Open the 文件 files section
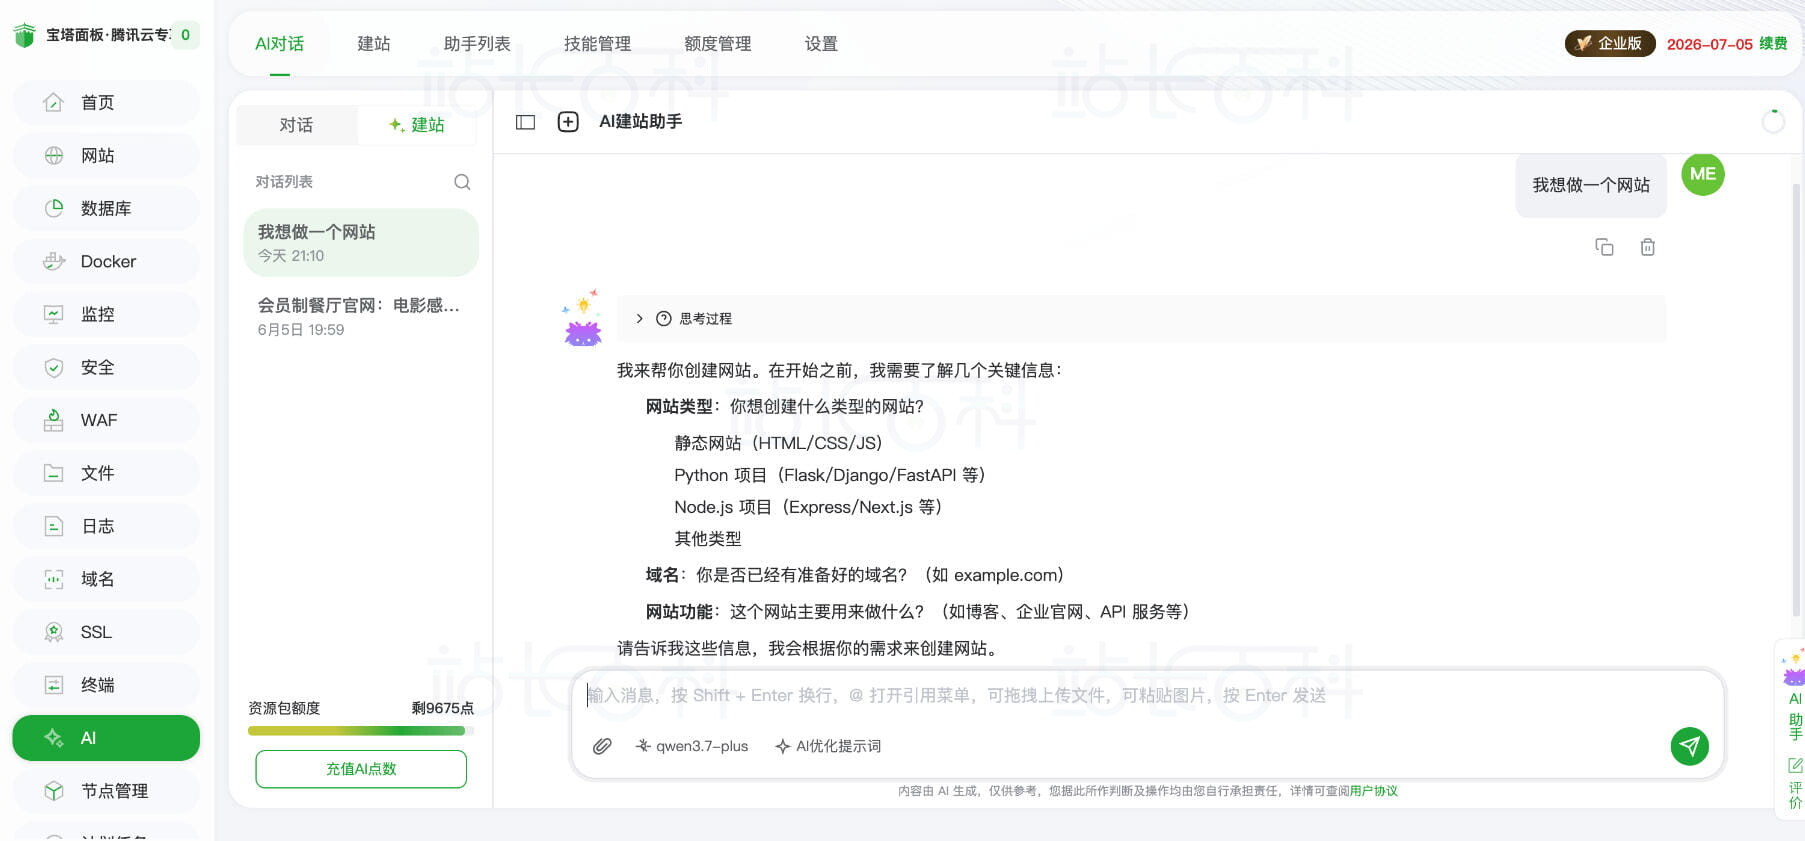 pos(105,473)
